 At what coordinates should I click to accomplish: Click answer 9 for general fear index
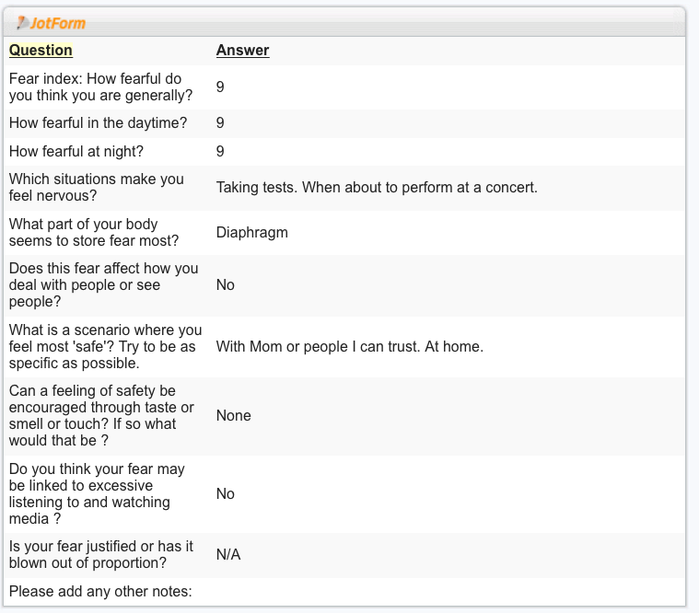coord(220,87)
